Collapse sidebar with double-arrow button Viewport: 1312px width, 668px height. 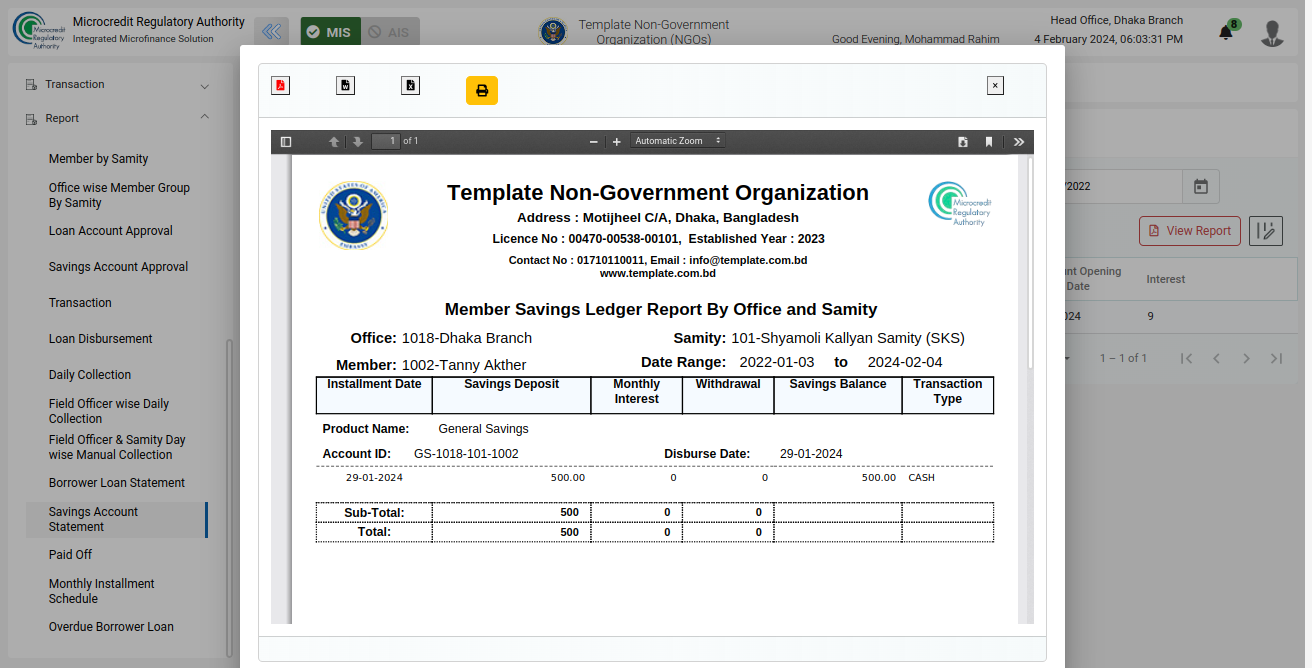click(272, 32)
